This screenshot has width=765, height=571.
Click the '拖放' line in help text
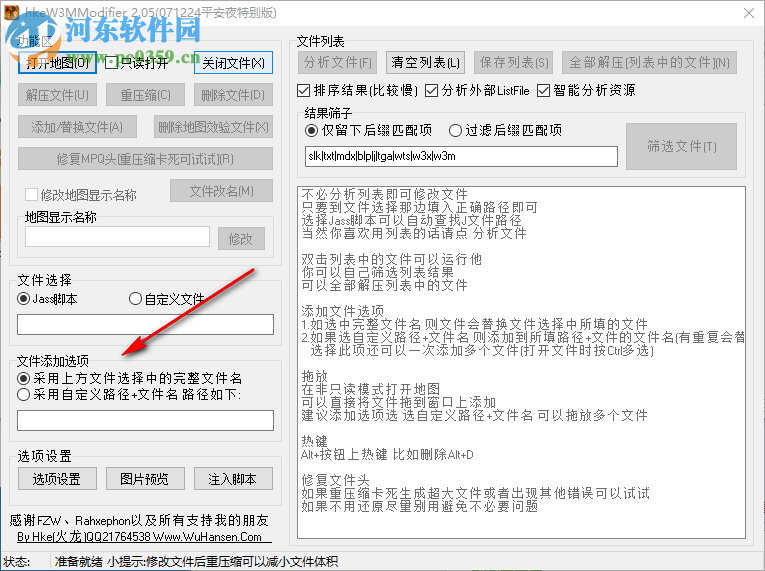click(x=315, y=376)
